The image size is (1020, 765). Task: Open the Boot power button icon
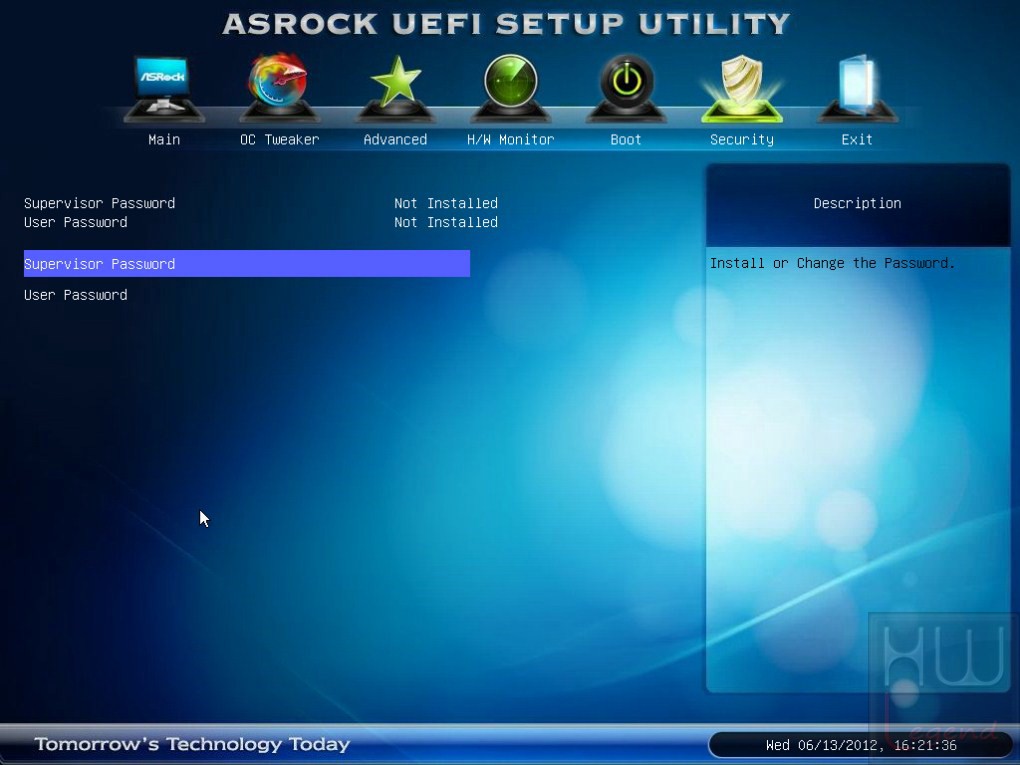(626, 88)
